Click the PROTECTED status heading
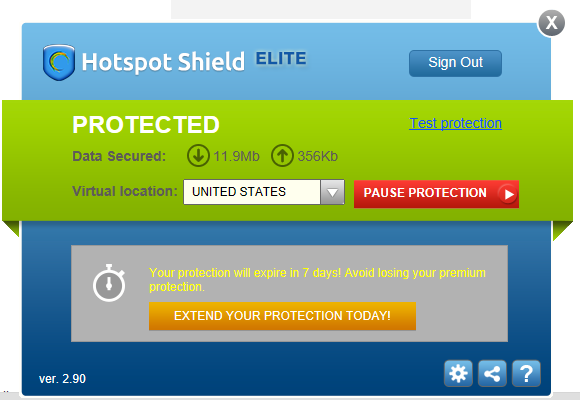This screenshot has width=580, height=400. (x=146, y=125)
